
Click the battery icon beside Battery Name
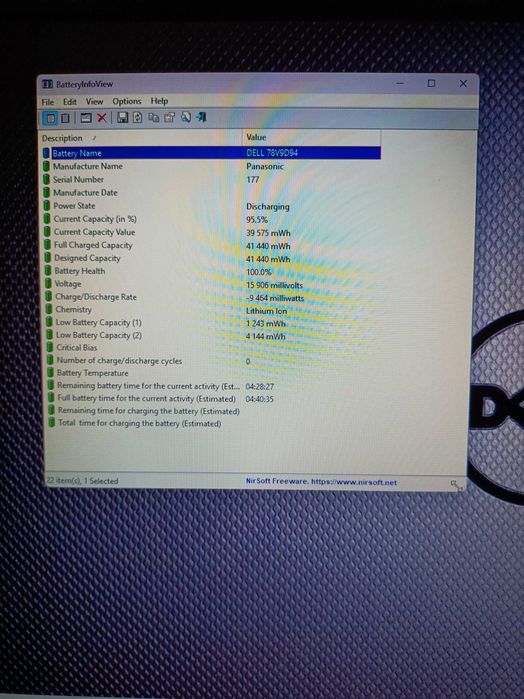point(46,153)
